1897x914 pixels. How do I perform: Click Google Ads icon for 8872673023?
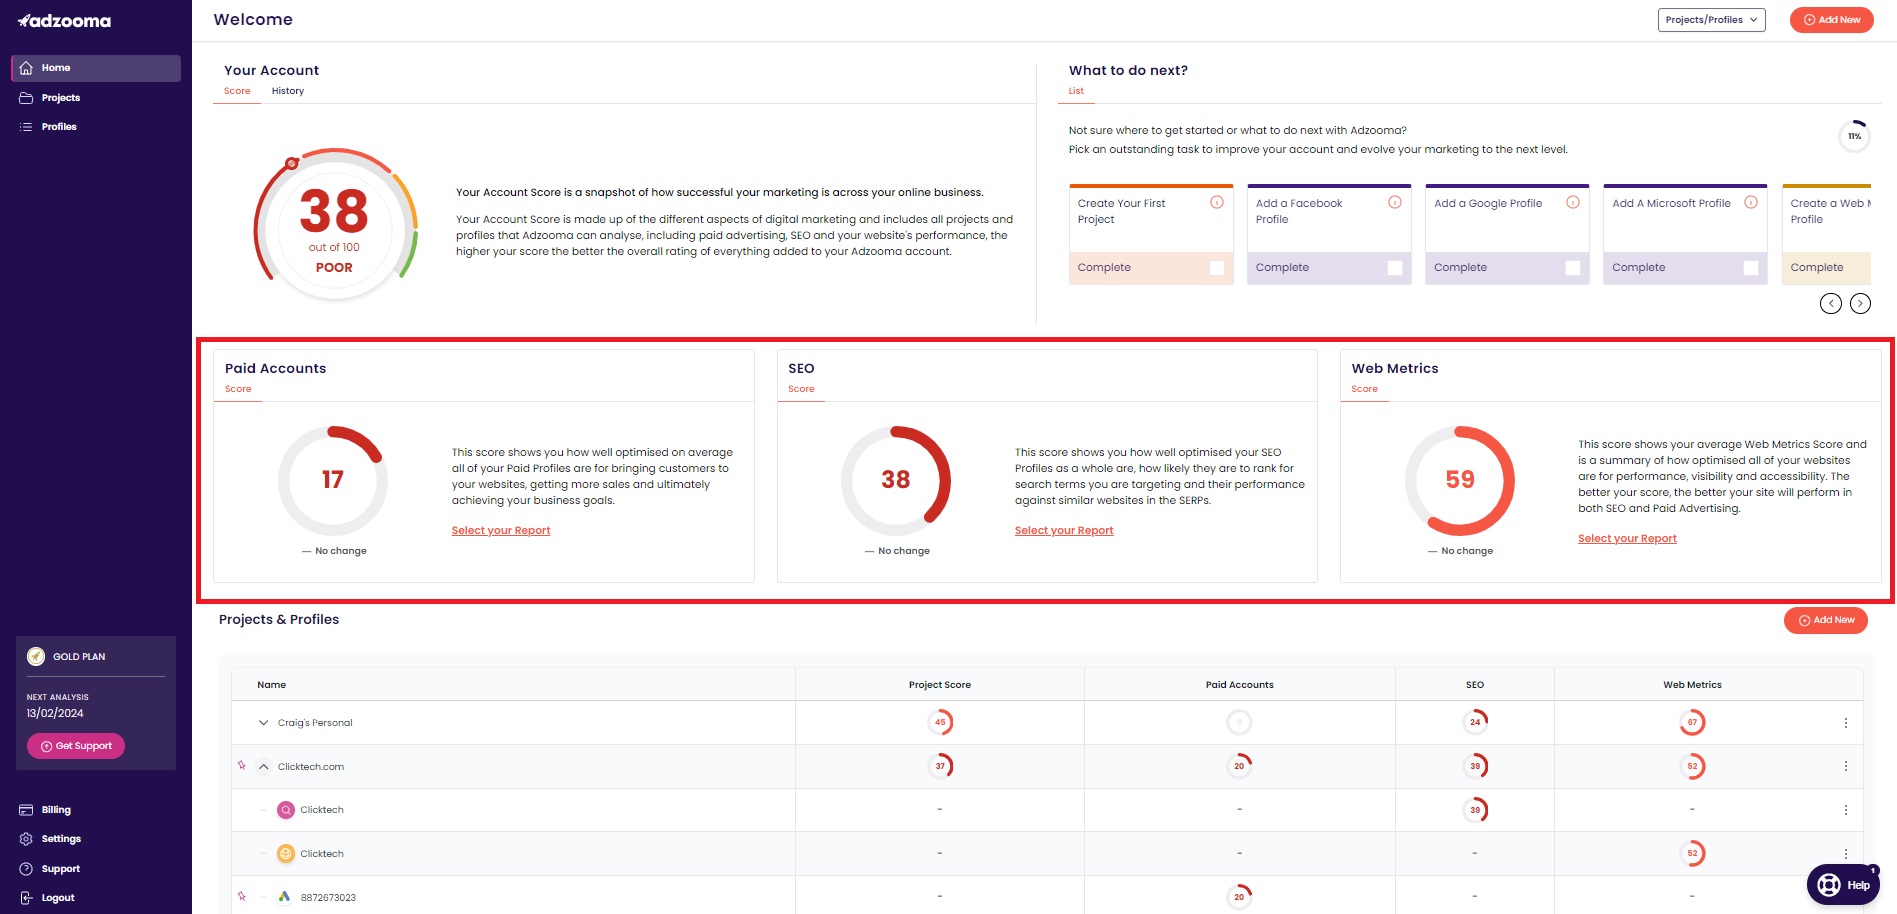pos(285,897)
